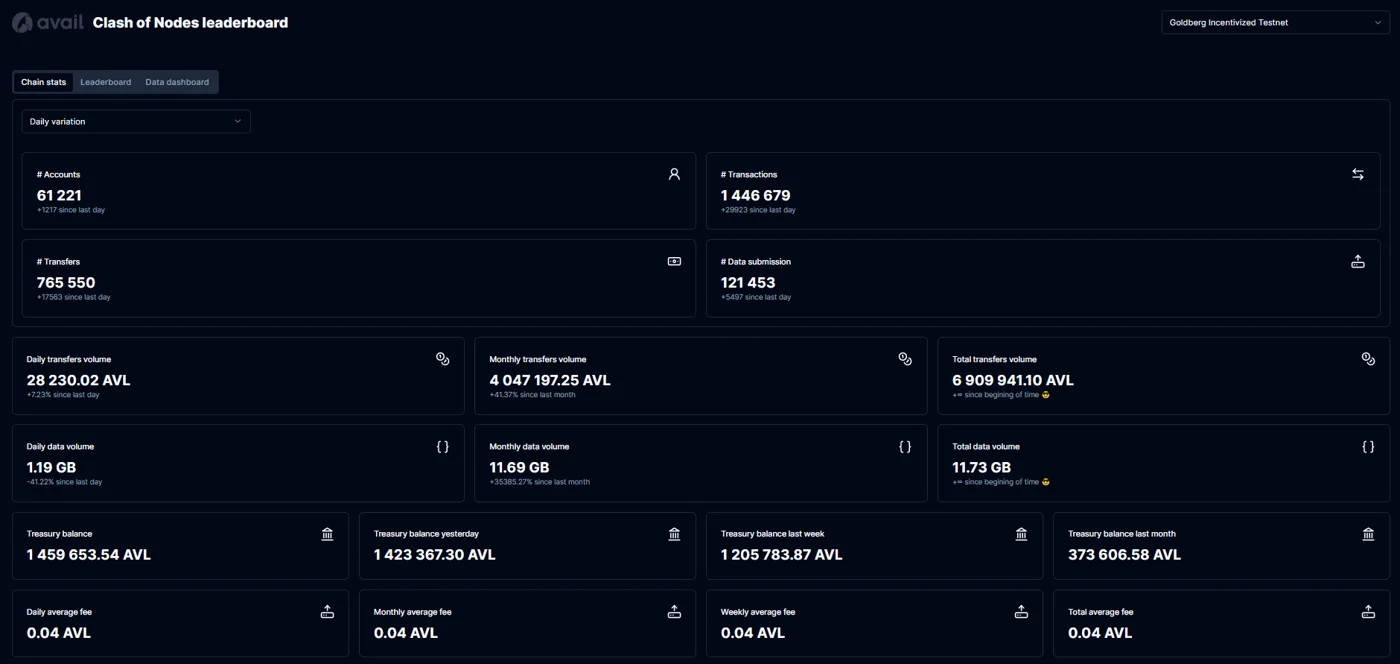Click the Weekly average fee upload icon
1400x664 pixels.
[x=1021, y=611]
